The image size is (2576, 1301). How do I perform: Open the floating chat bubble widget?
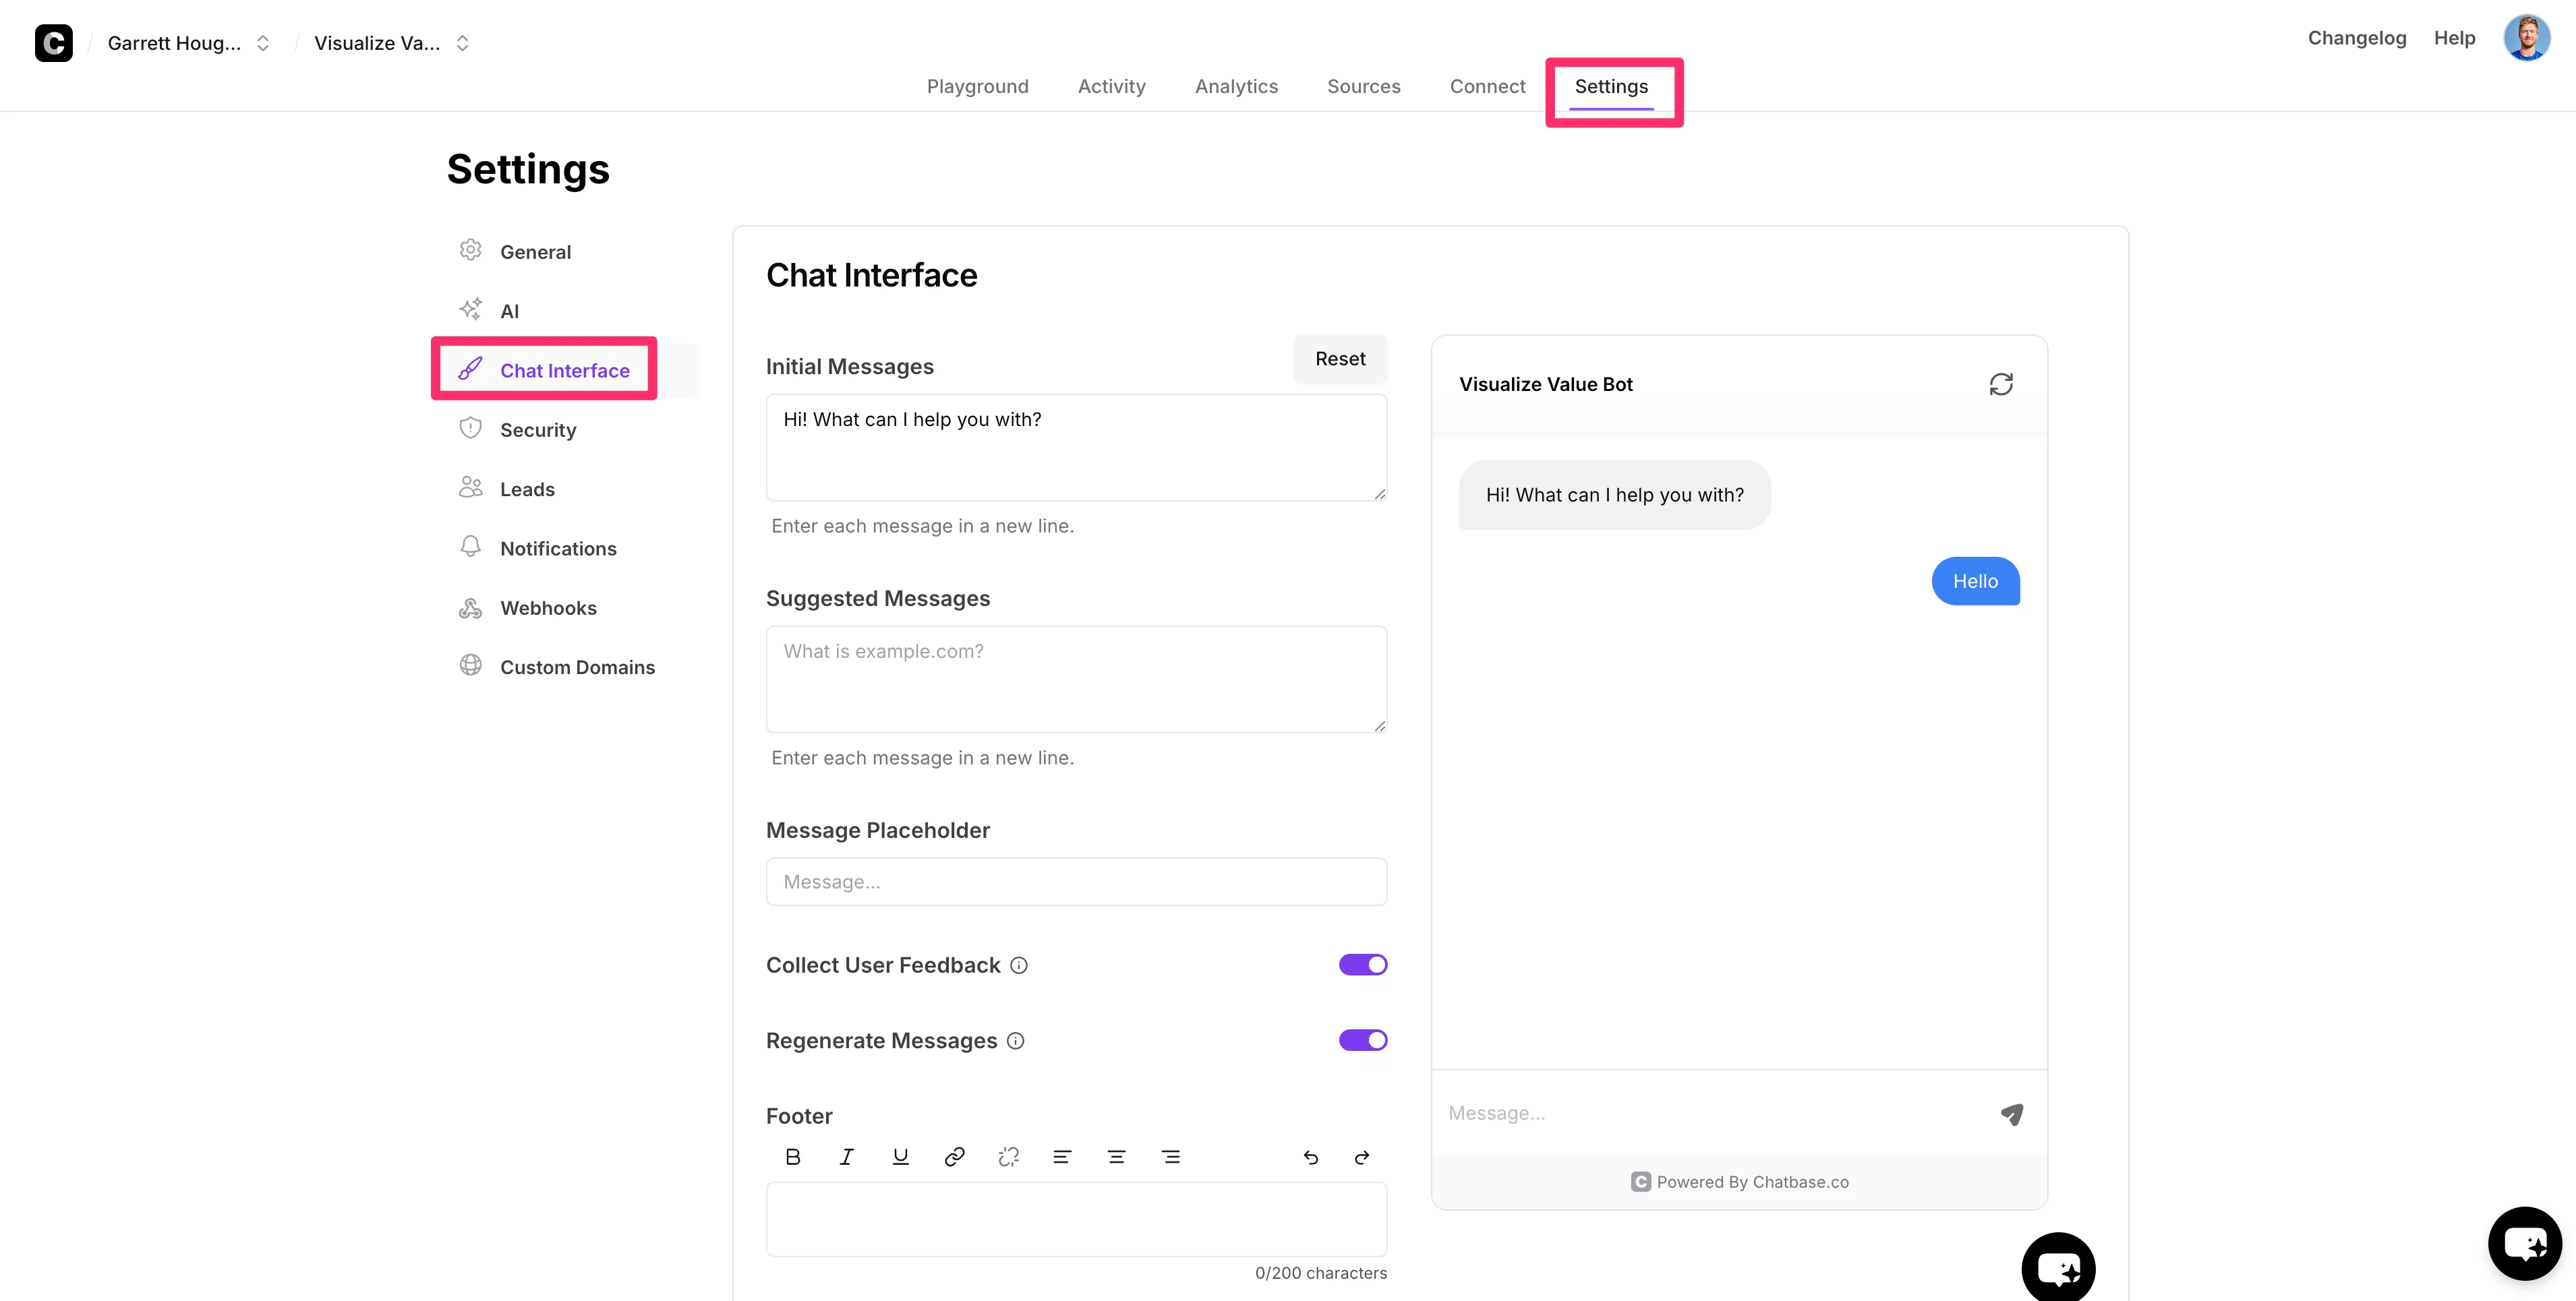(2524, 1243)
